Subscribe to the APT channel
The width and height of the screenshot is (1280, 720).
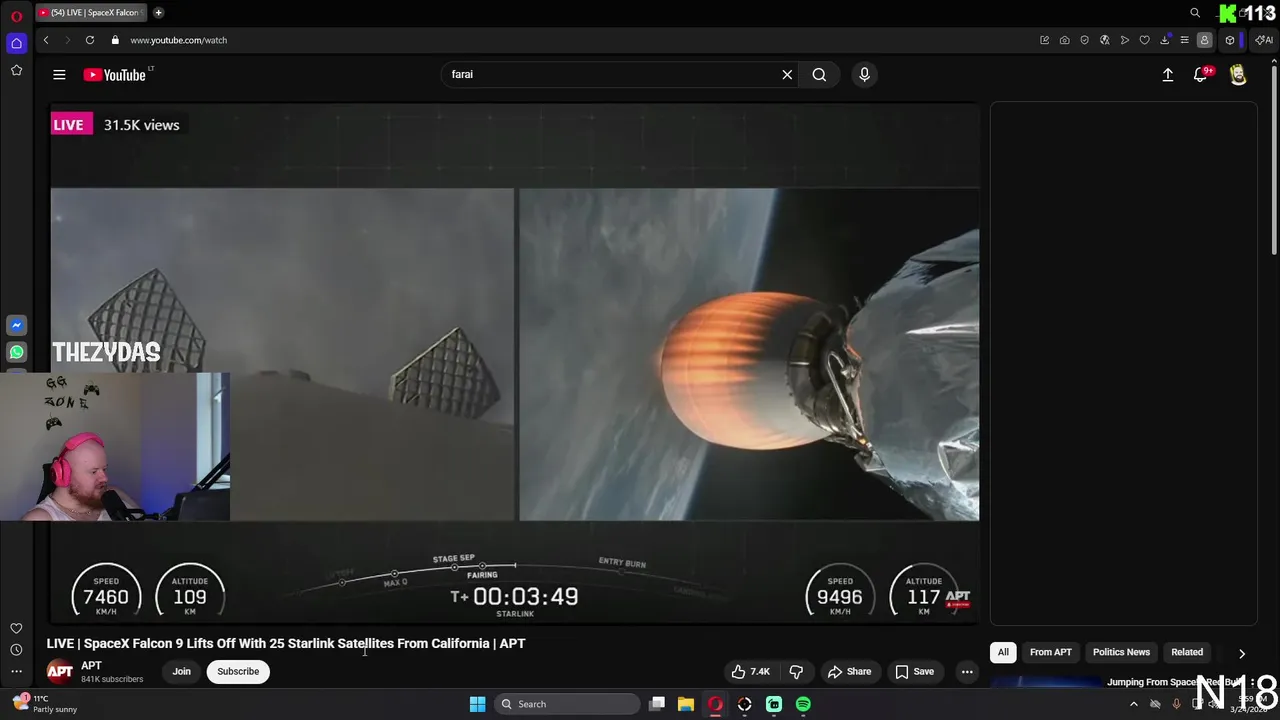238,672
